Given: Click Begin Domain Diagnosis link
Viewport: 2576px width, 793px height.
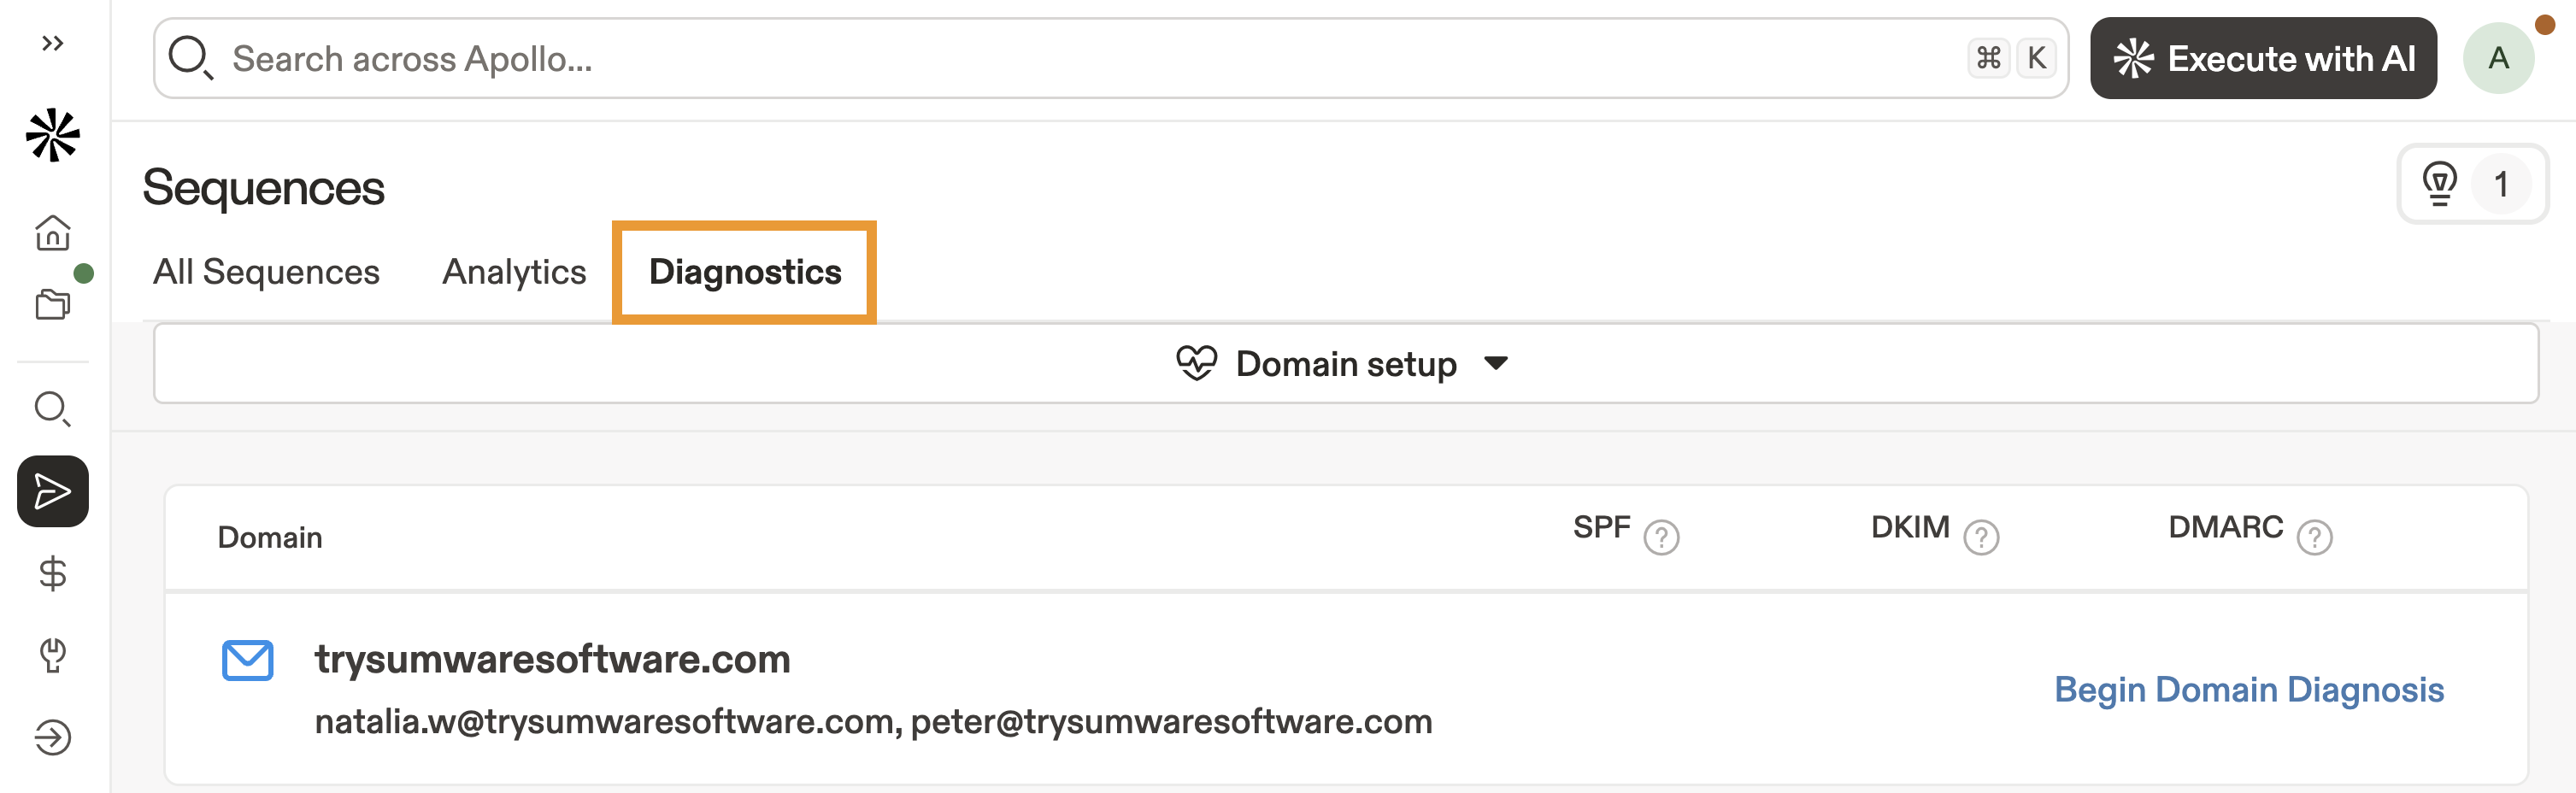Looking at the screenshot, I should 2249,690.
